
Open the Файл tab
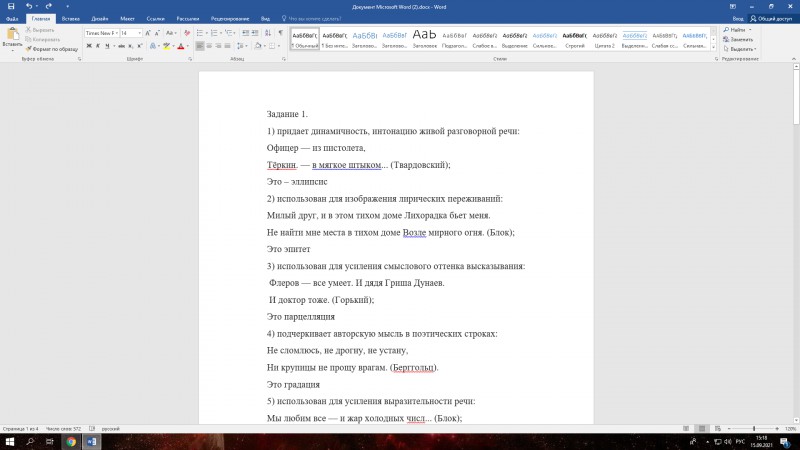point(12,18)
